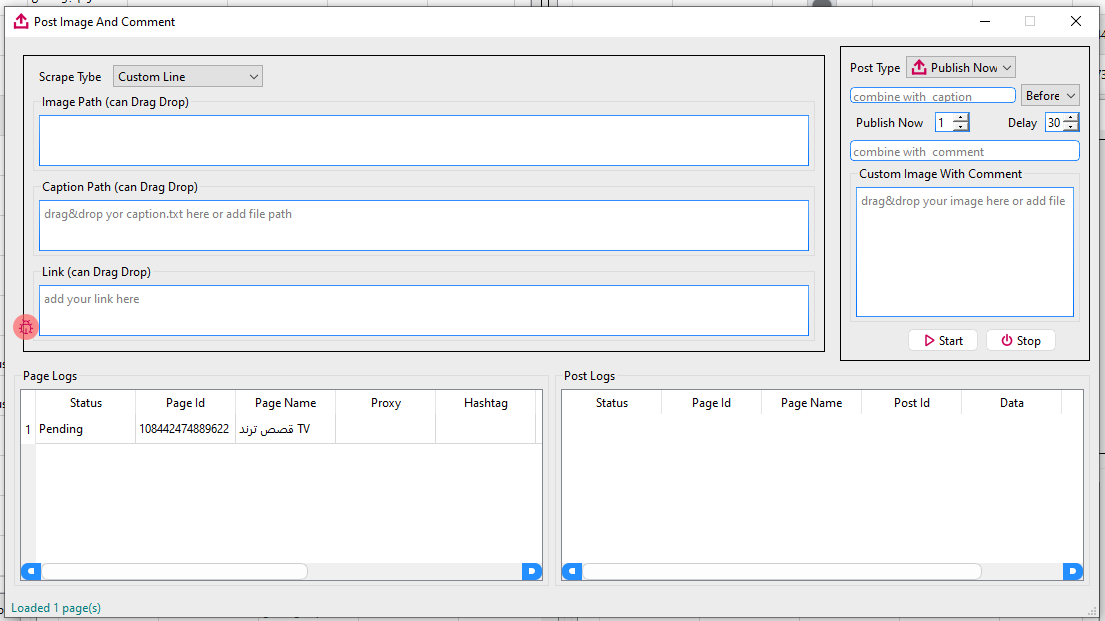
Task: Click the red bug icon on the left edge
Action: pyautogui.click(x=25, y=326)
